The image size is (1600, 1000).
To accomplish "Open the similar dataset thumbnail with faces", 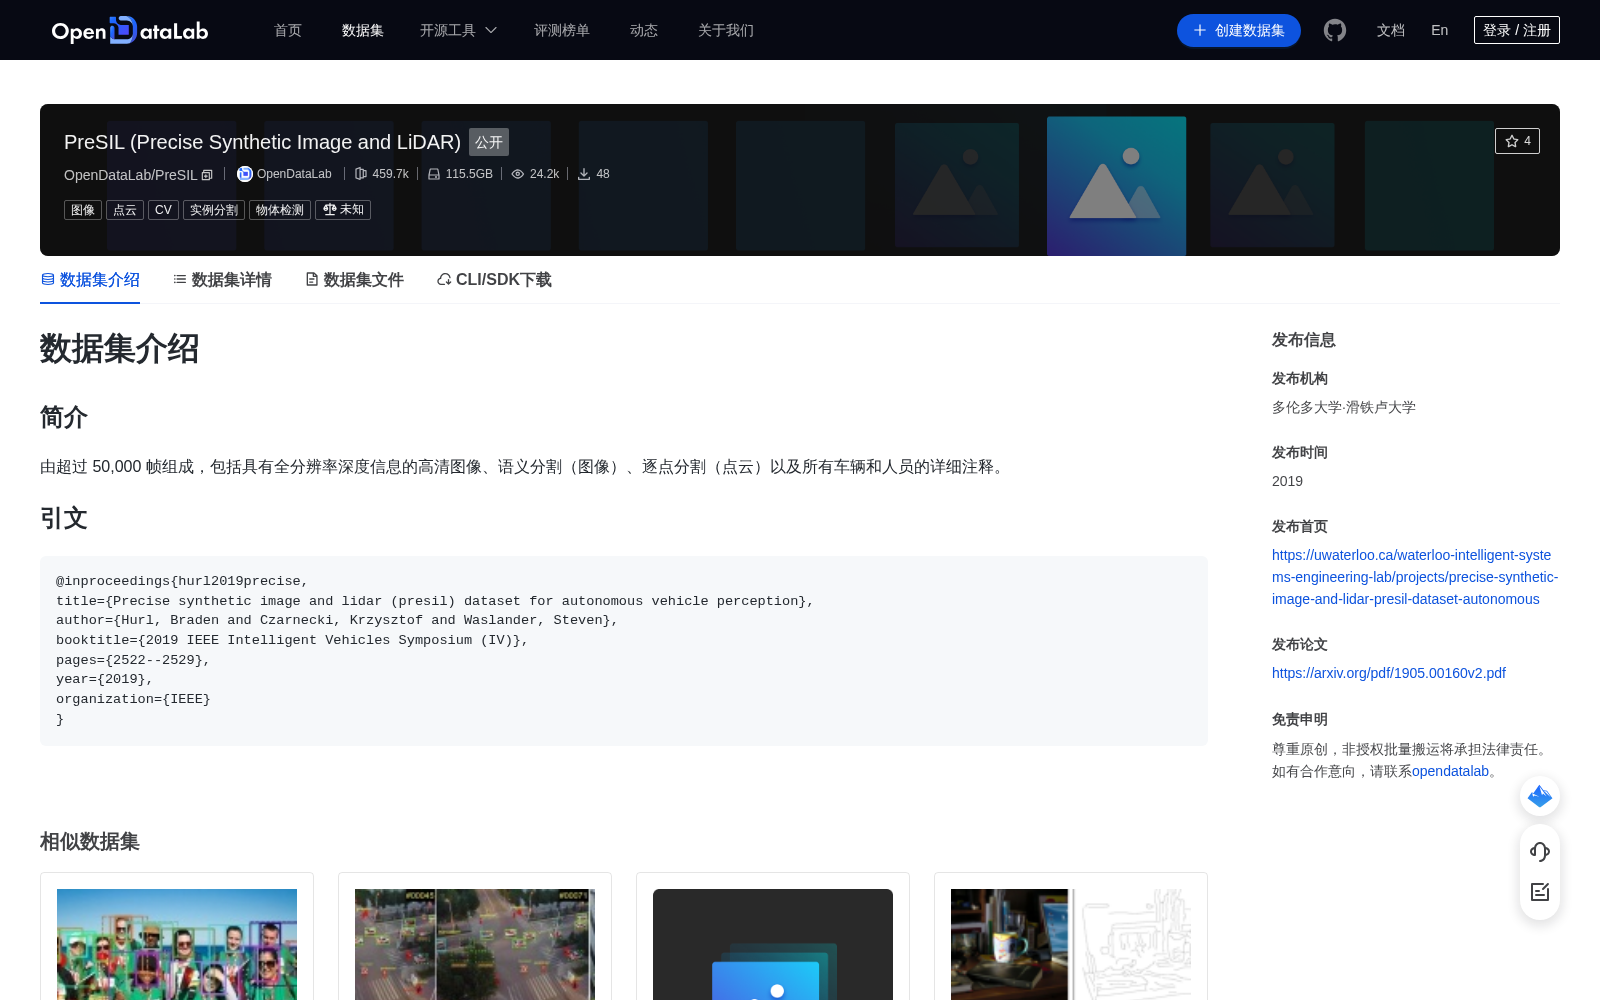I will [177, 944].
